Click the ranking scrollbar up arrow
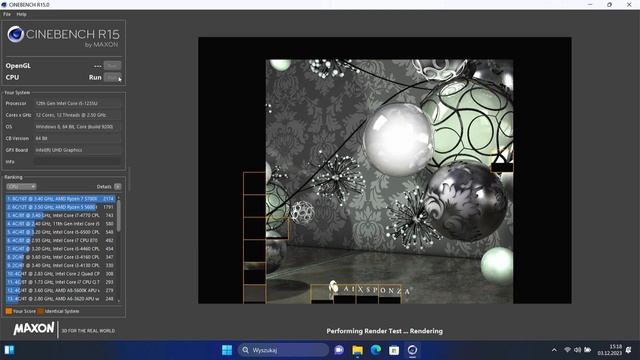 tap(119, 198)
